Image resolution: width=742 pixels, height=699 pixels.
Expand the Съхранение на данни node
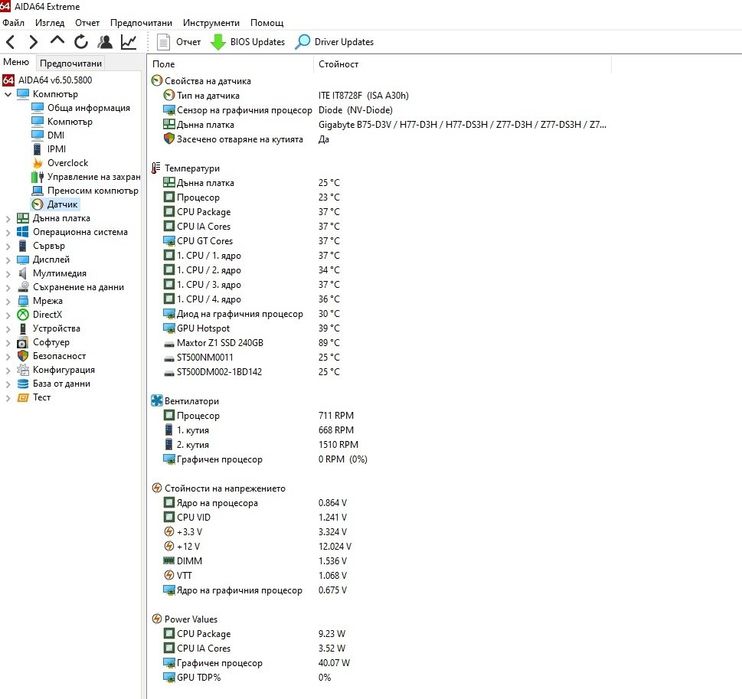pos(8,287)
